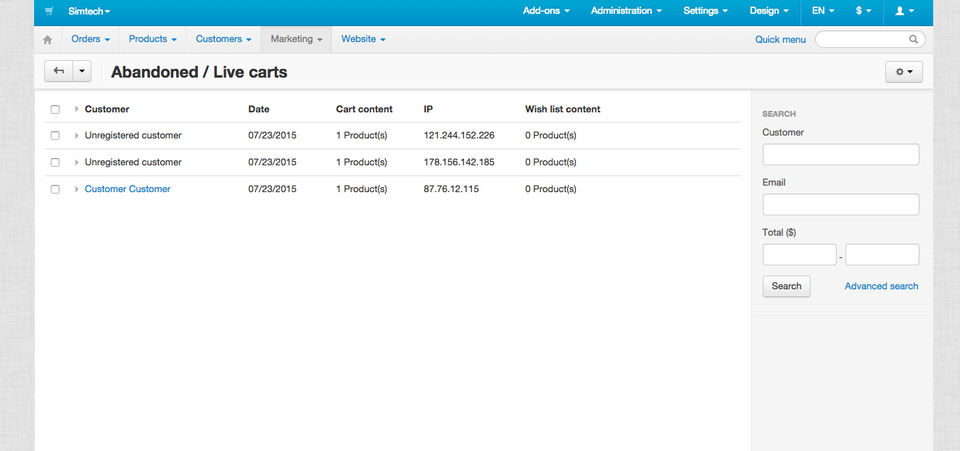Open the Website menu

pos(363,39)
